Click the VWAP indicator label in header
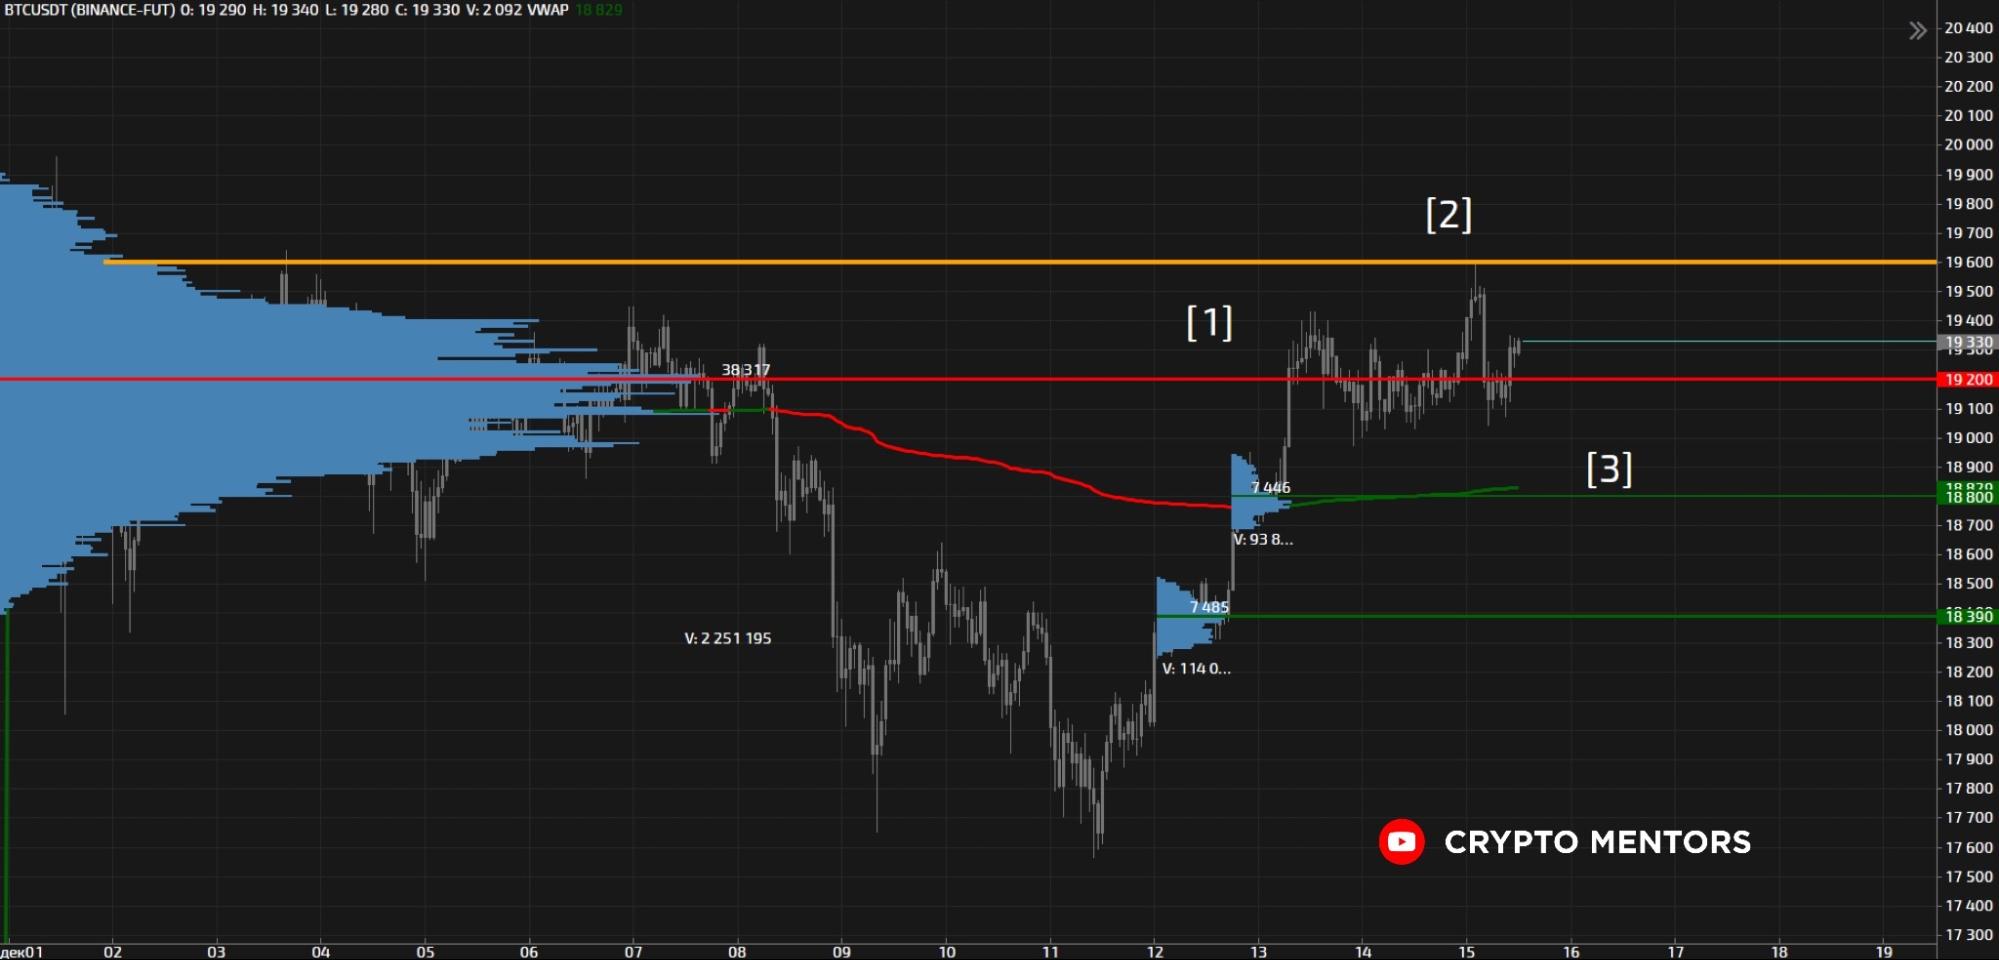The image size is (1999, 960). (547, 10)
